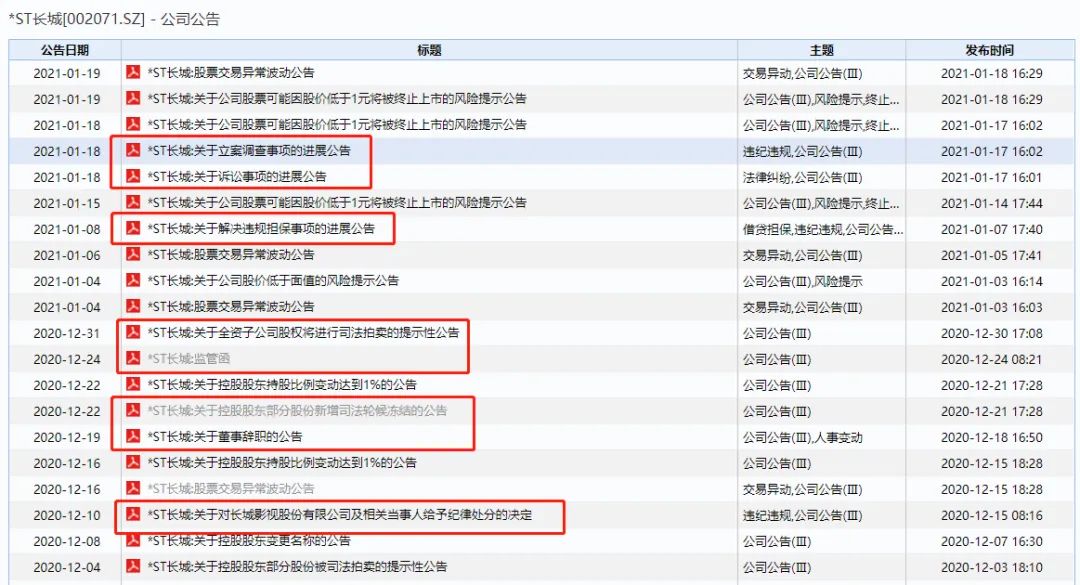Open PDF icon beside 给予纪律处分的决定

[x=133, y=514]
